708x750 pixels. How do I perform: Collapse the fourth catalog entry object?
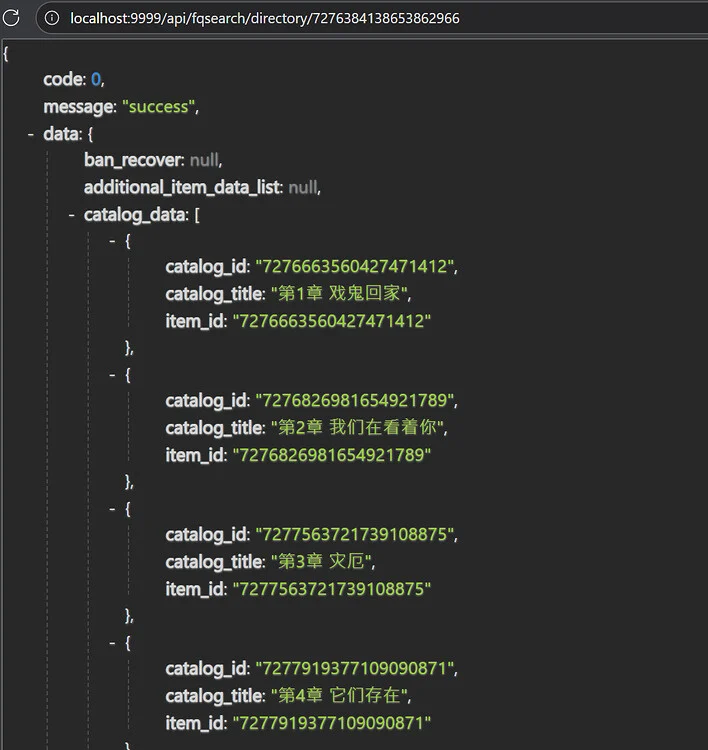pyautogui.click(x=113, y=643)
